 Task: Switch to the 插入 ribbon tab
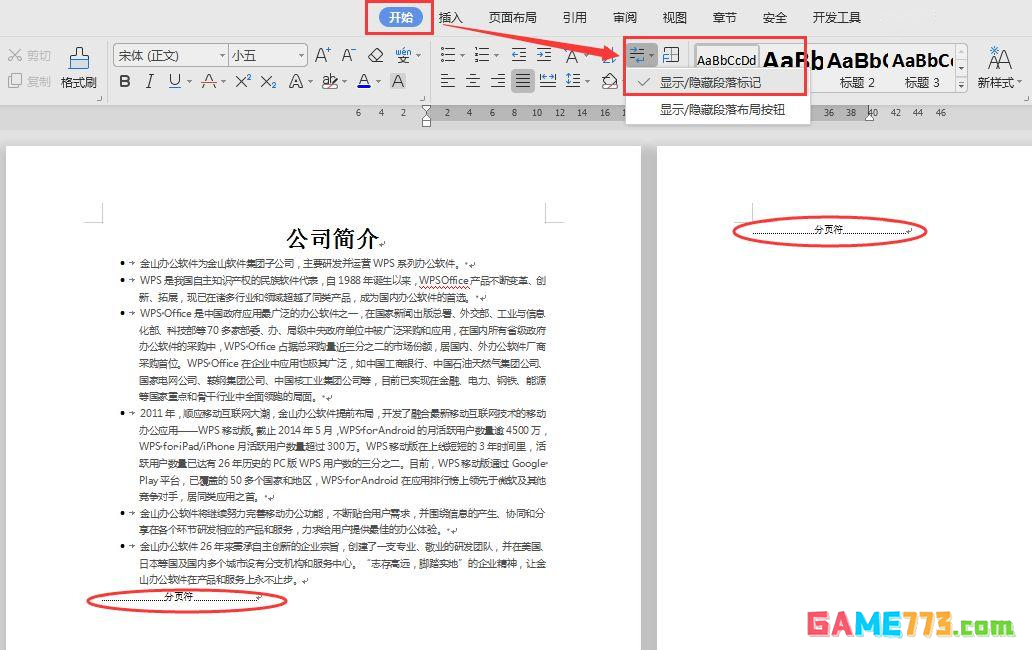pos(451,17)
